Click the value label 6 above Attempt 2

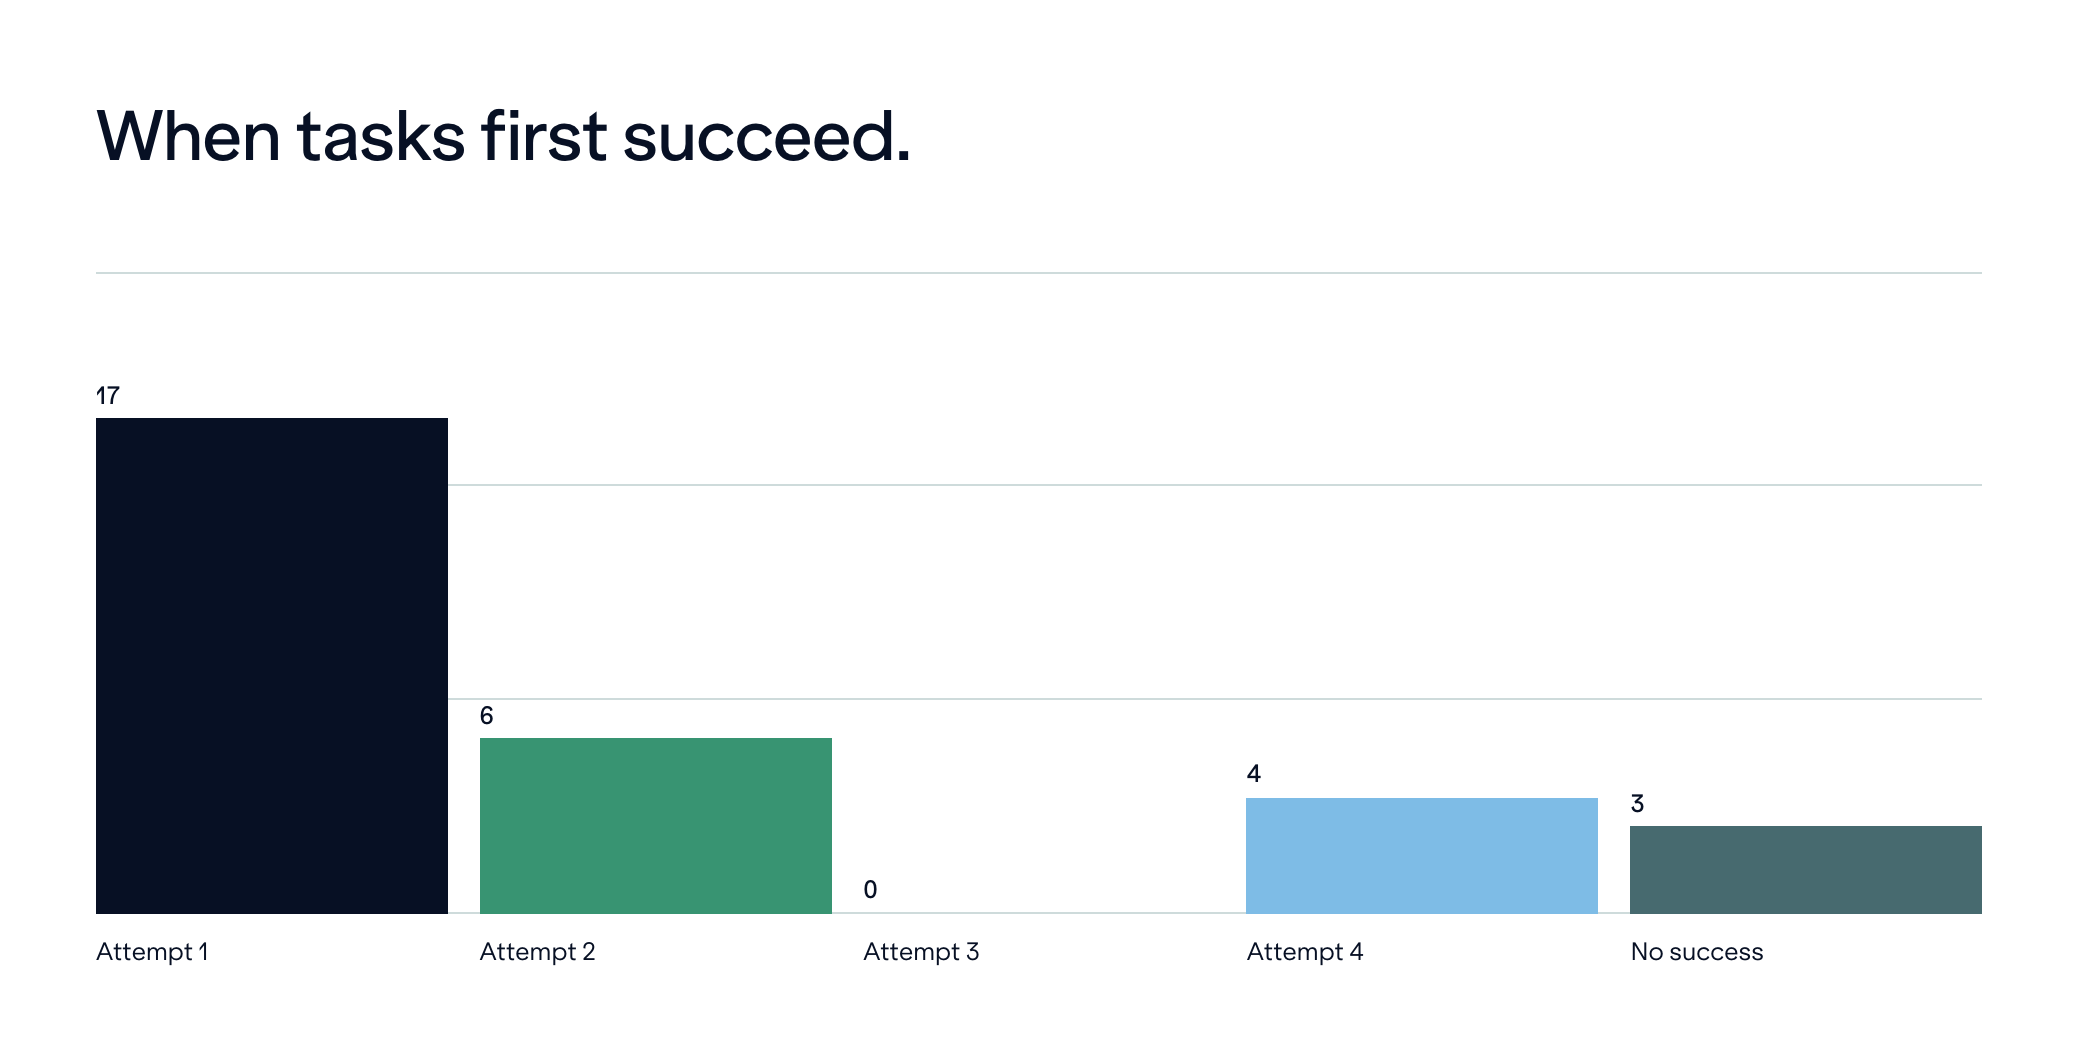487,716
